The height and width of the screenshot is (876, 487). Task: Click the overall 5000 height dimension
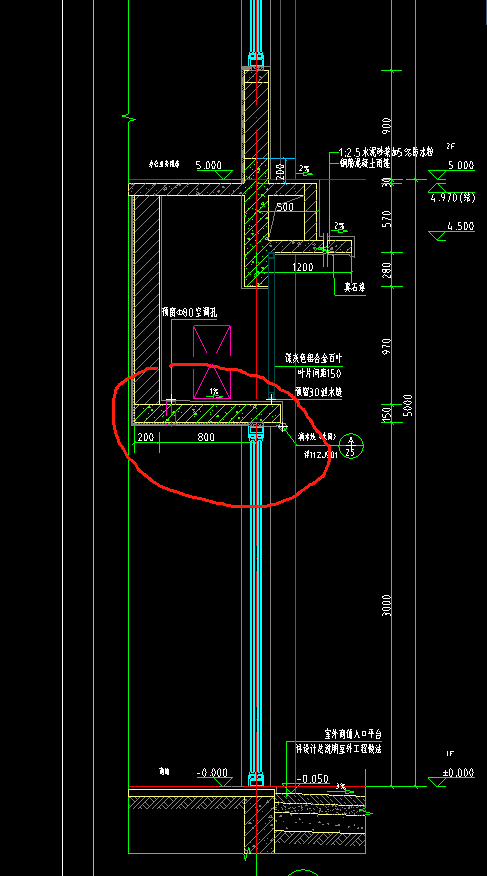[409, 405]
